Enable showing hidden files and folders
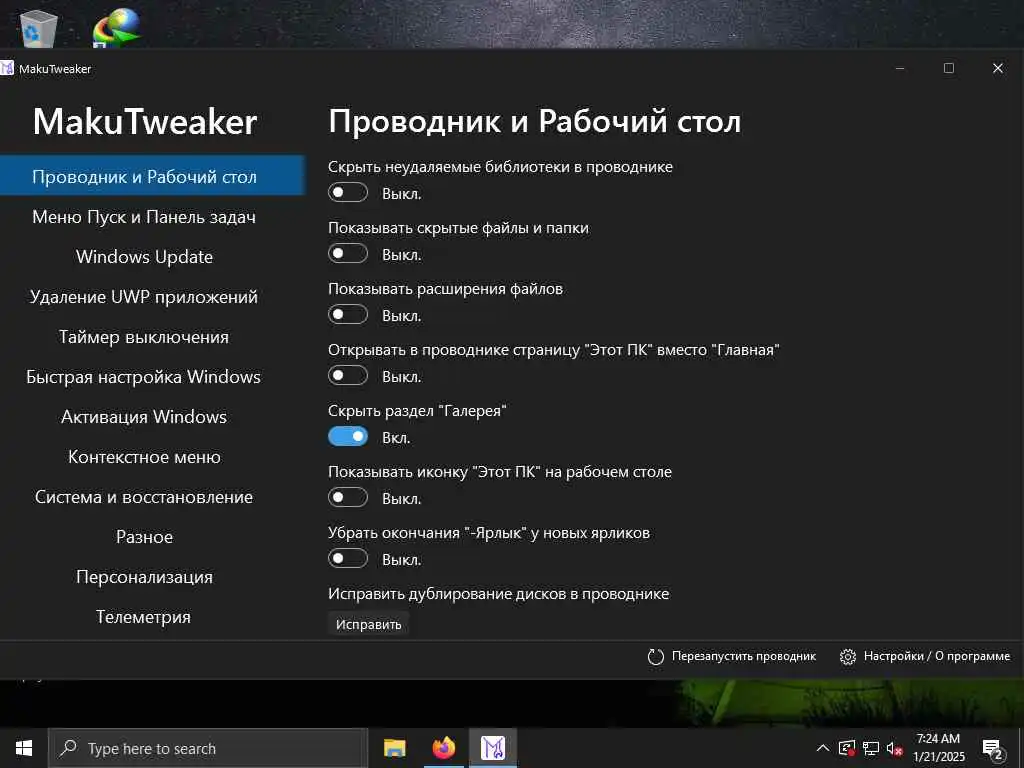 click(x=347, y=254)
